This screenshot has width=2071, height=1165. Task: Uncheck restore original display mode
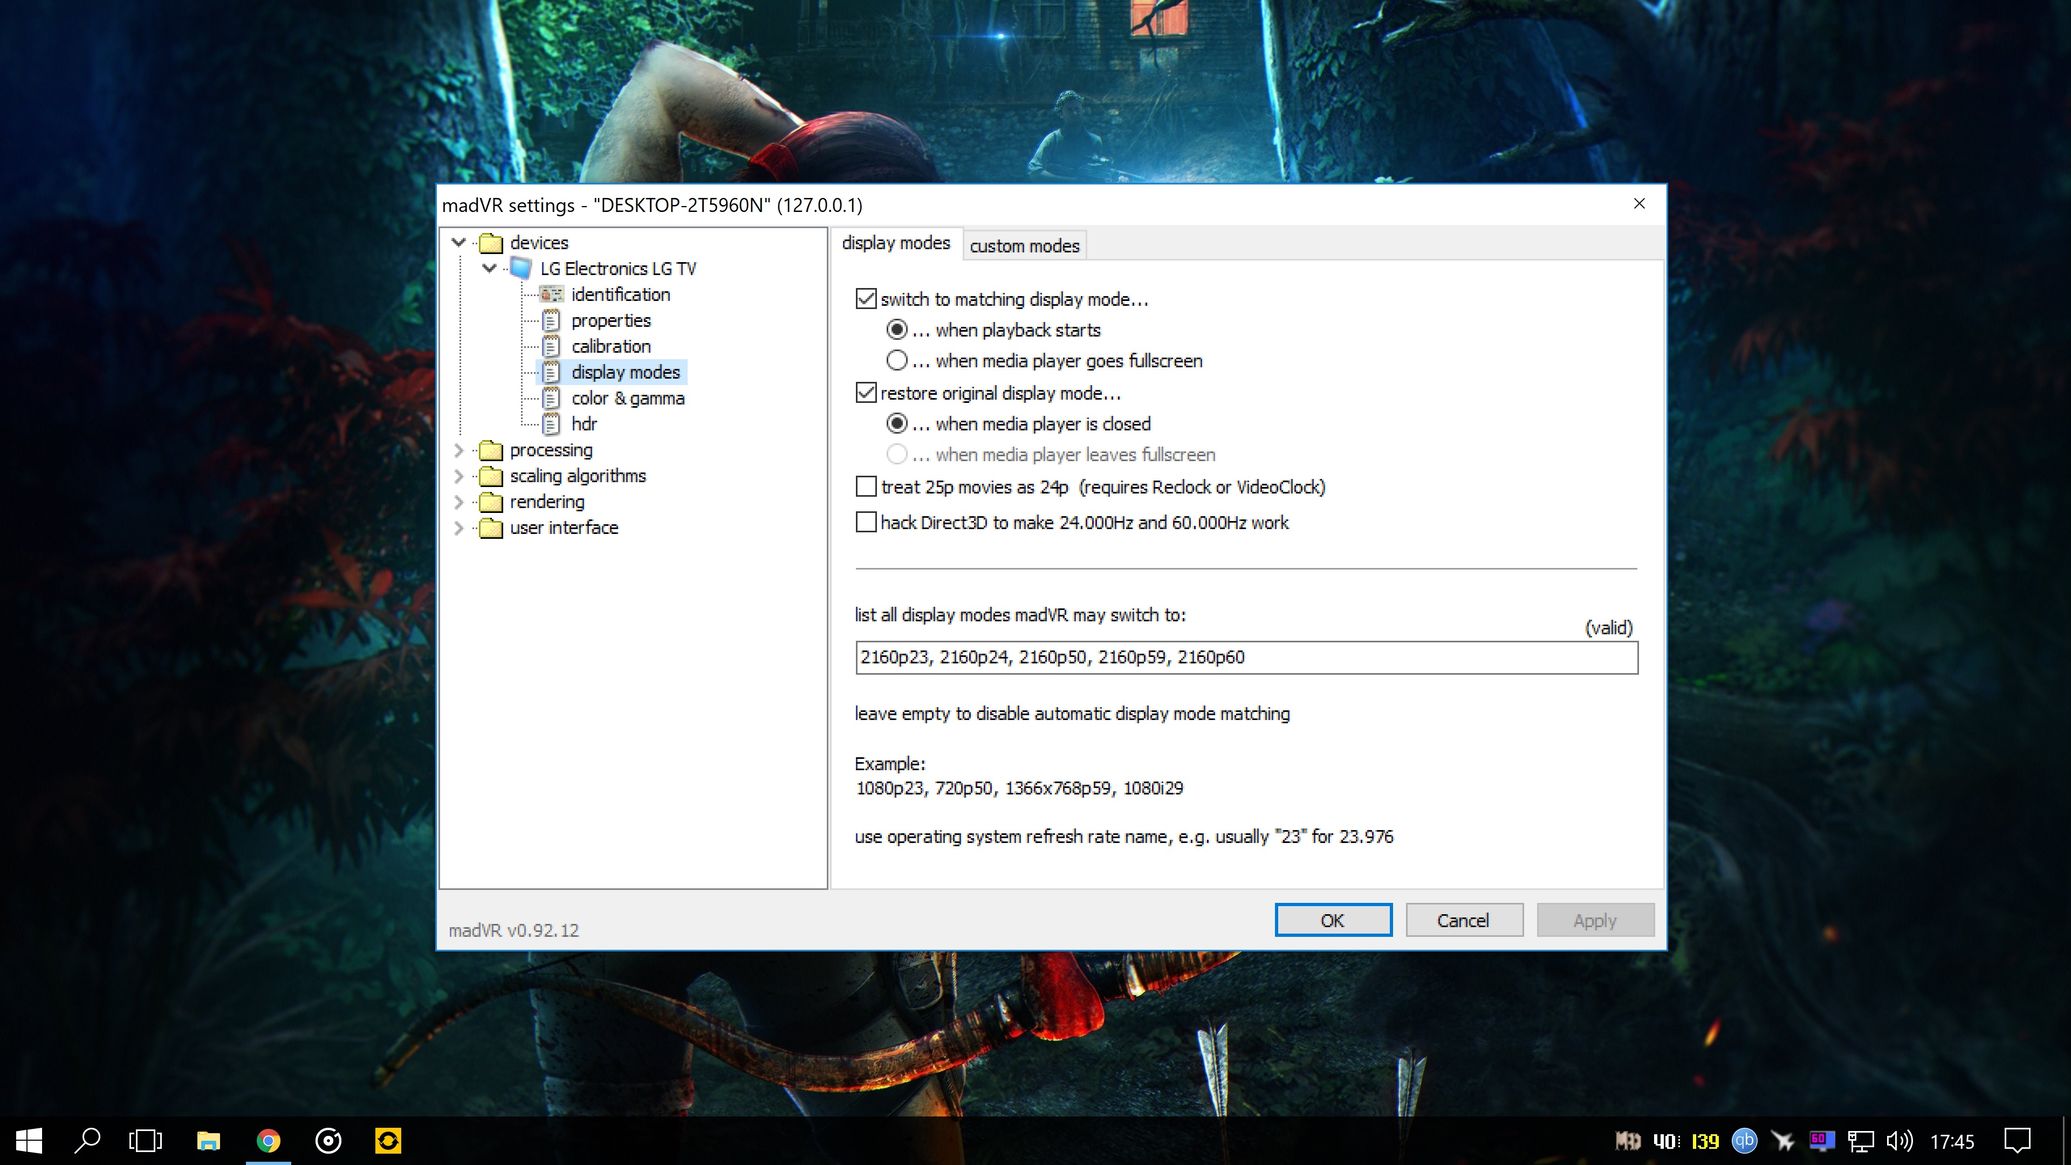click(866, 393)
